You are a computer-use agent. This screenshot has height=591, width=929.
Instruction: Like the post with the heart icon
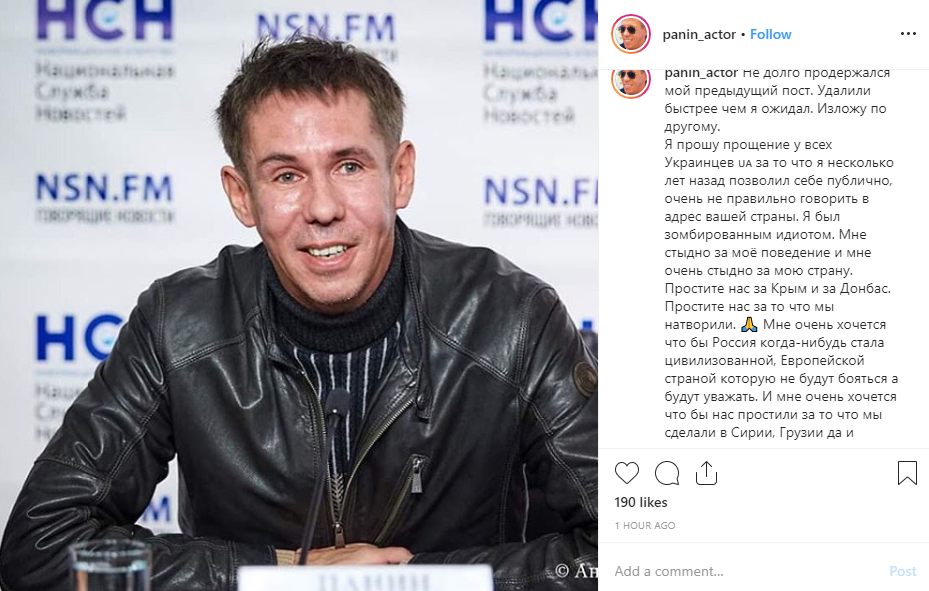click(x=627, y=473)
